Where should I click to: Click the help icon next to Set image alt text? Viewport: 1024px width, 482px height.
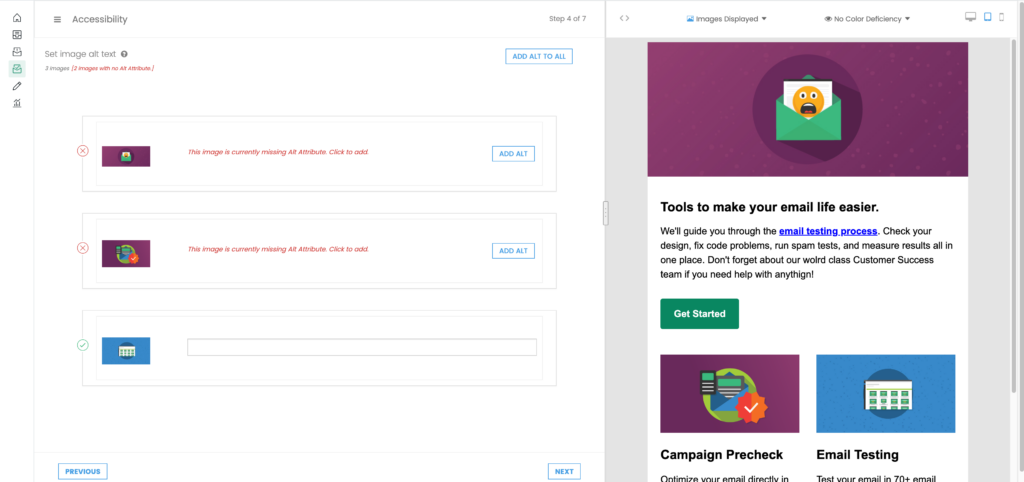tap(124, 54)
